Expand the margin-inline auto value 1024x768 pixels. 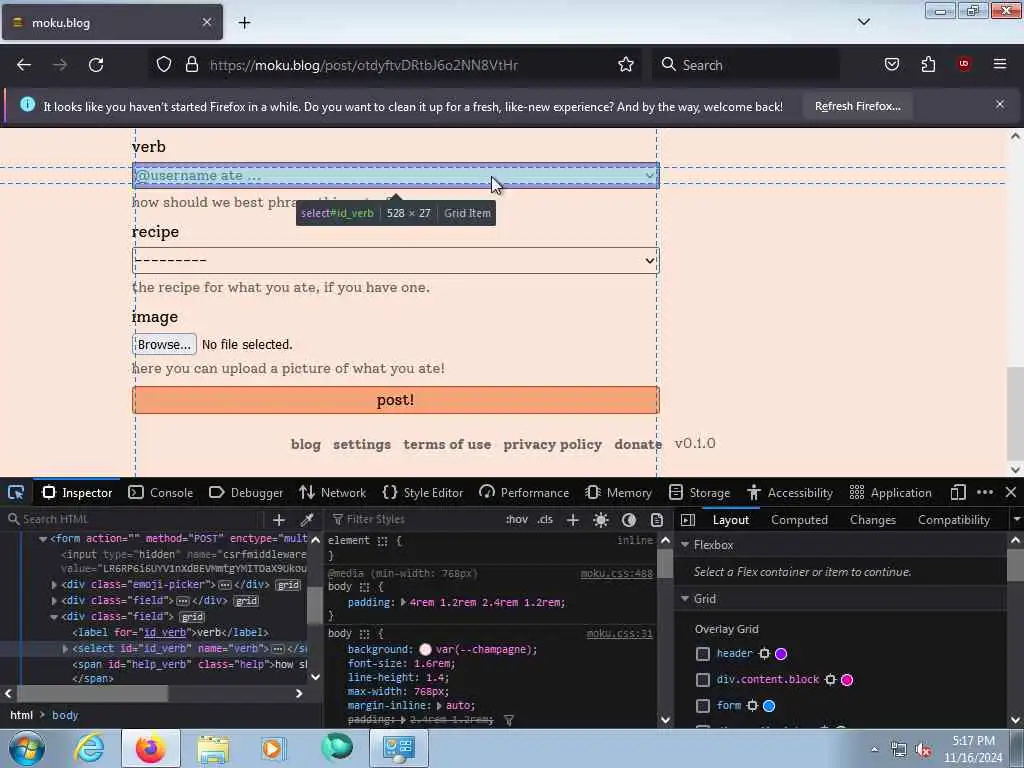tap(440, 705)
